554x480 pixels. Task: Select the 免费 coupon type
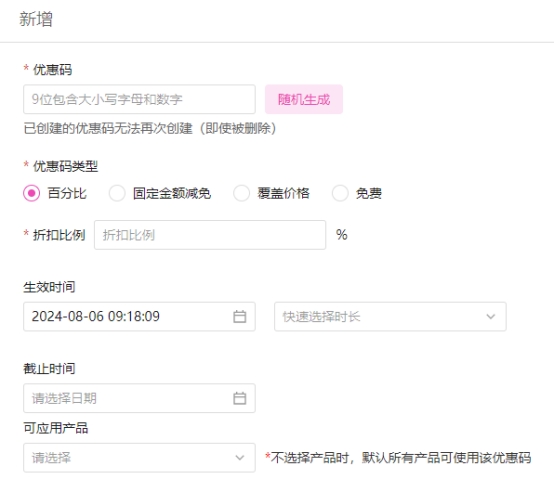(340, 193)
